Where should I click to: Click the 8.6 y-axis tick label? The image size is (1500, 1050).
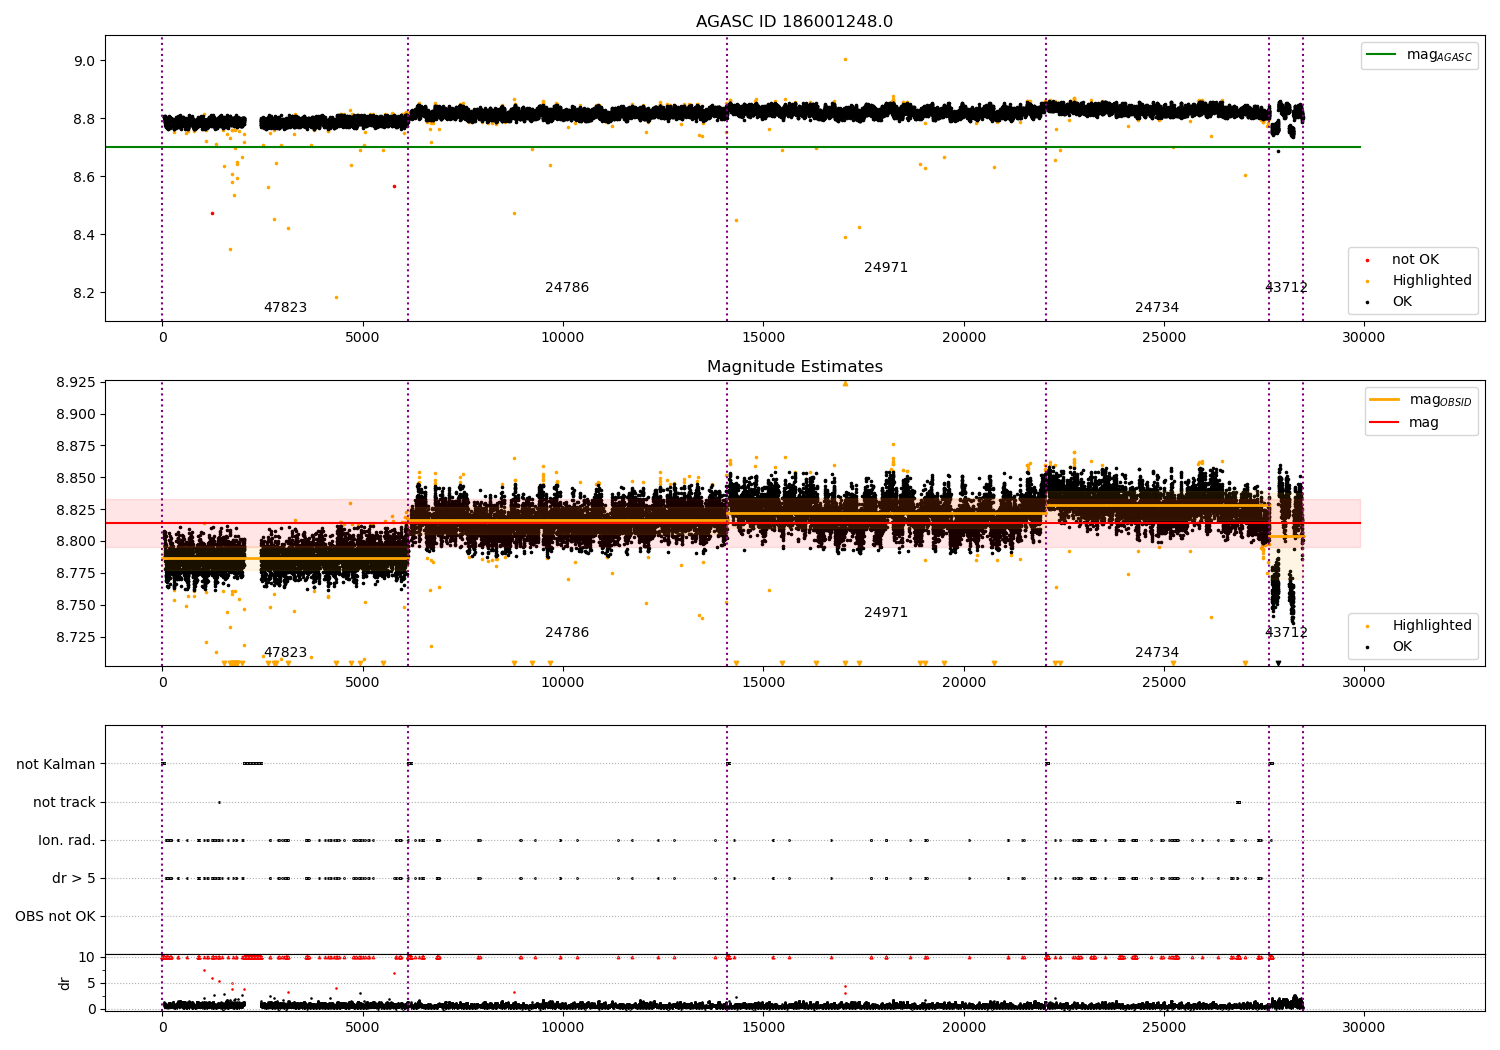(84, 177)
